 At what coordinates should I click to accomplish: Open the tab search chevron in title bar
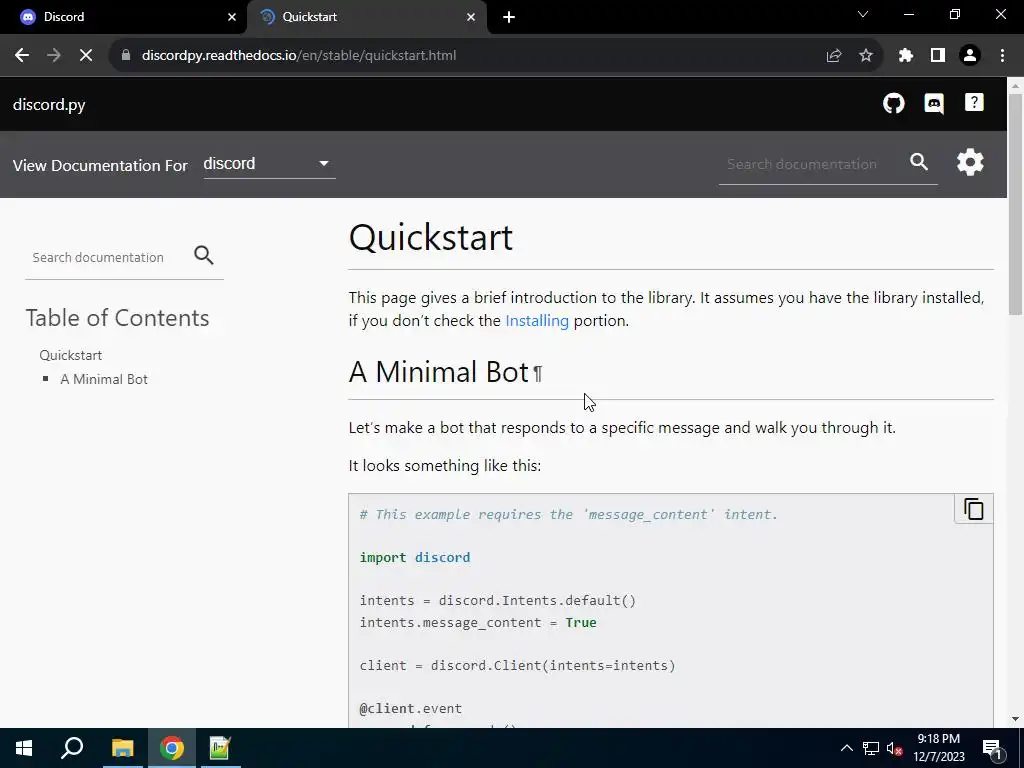click(863, 14)
